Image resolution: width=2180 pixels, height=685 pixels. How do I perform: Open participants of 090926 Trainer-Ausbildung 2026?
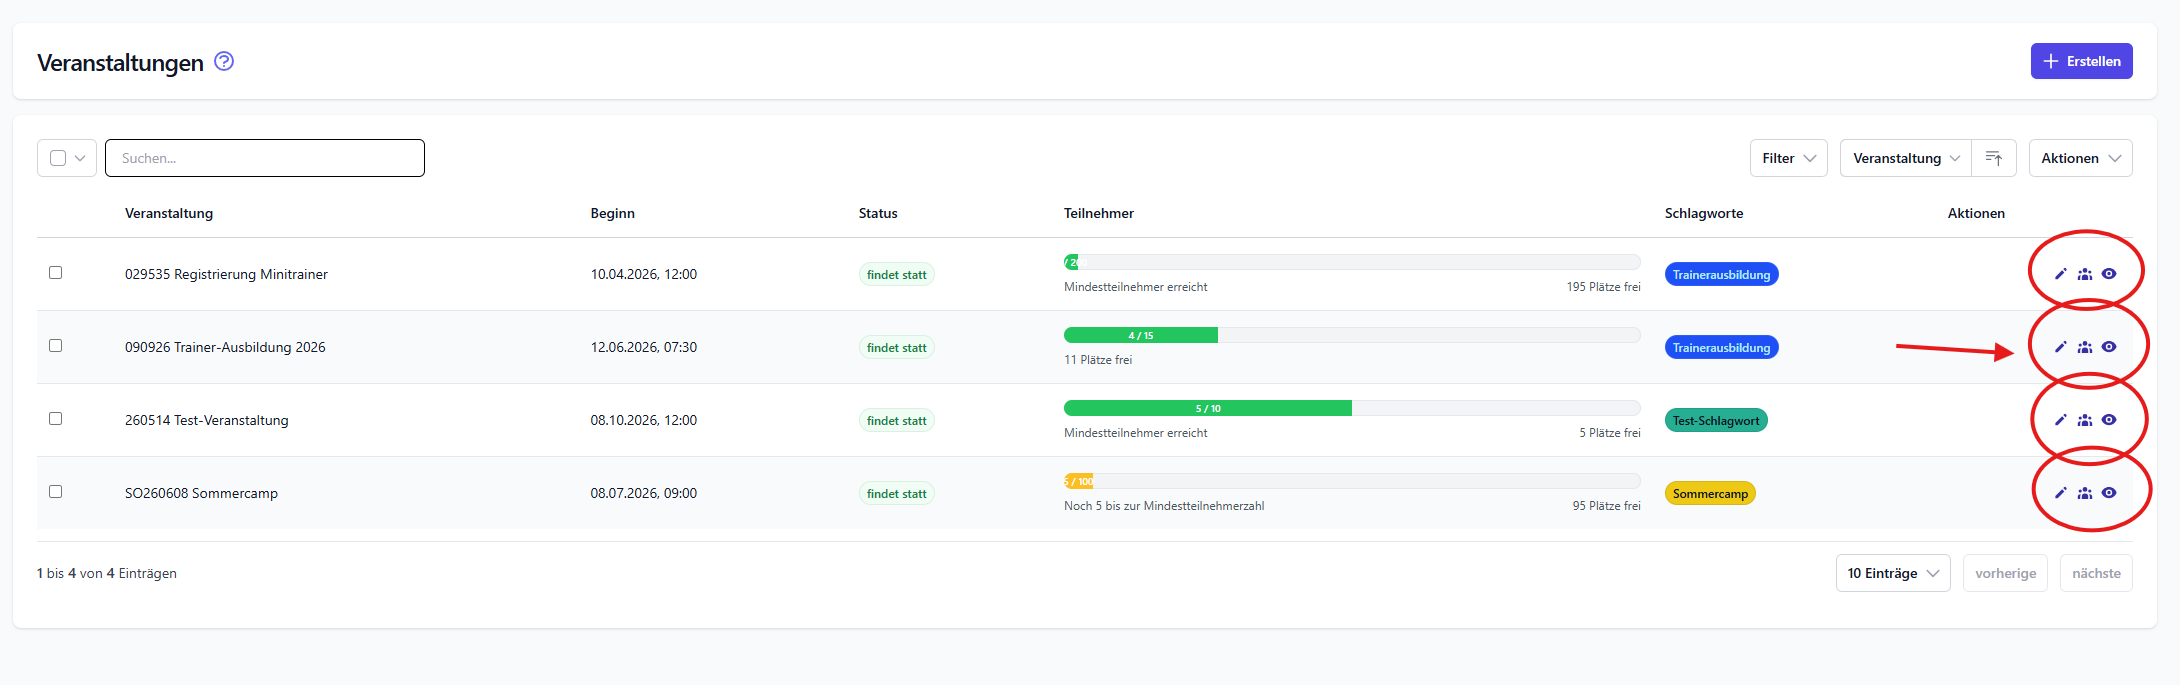(x=2084, y=347)
